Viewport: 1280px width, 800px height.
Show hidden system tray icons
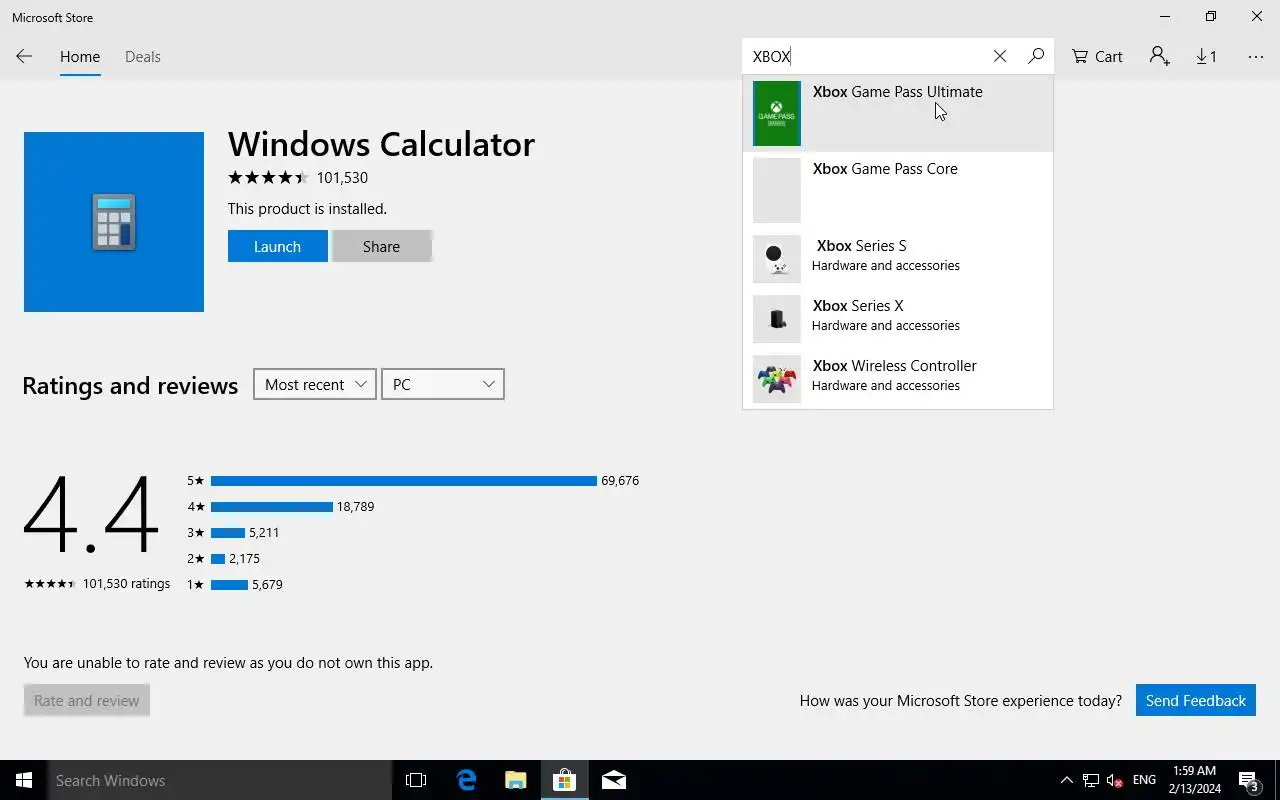[1066, 780]
